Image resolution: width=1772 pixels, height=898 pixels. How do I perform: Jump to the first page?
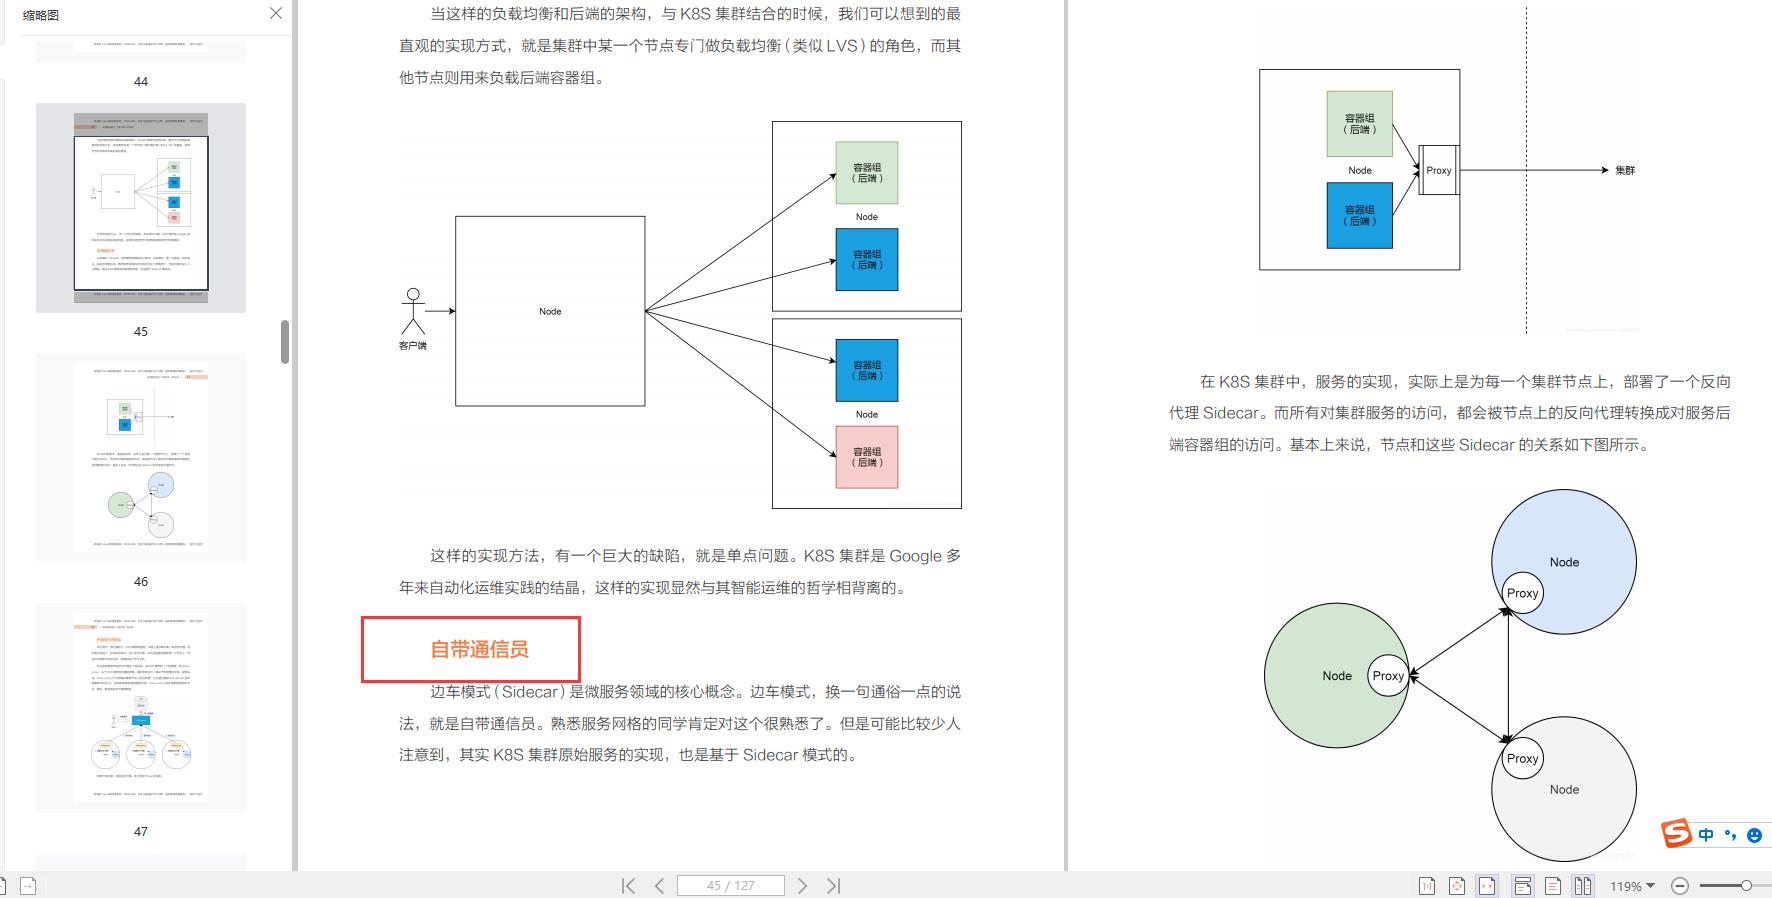628,886
